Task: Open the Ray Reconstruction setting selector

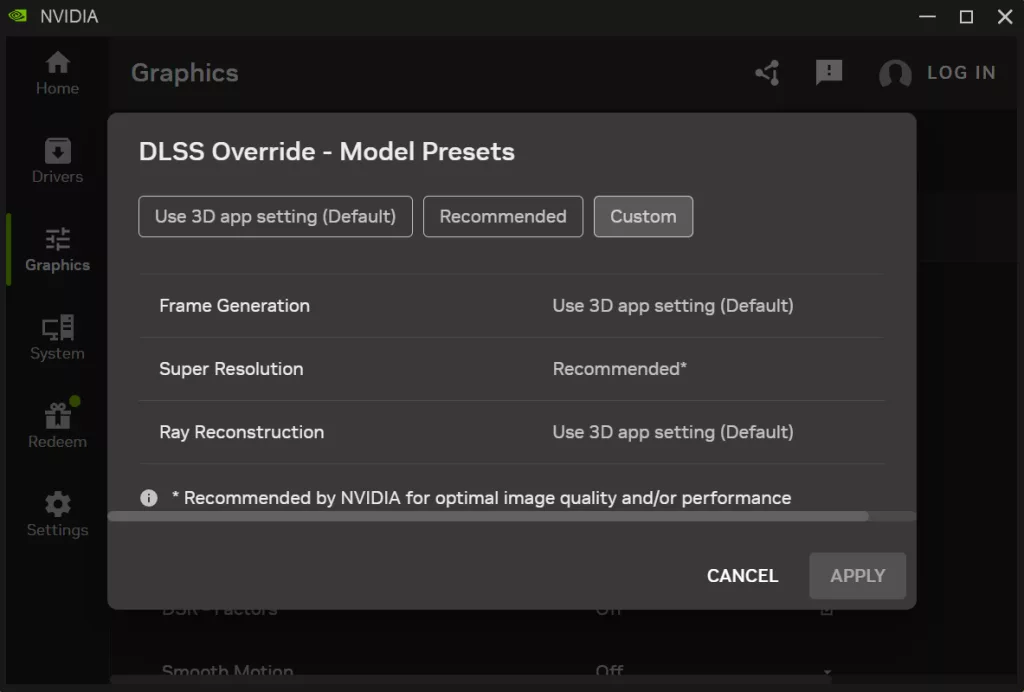Action: pyautogui.click(x=673, y=432)
